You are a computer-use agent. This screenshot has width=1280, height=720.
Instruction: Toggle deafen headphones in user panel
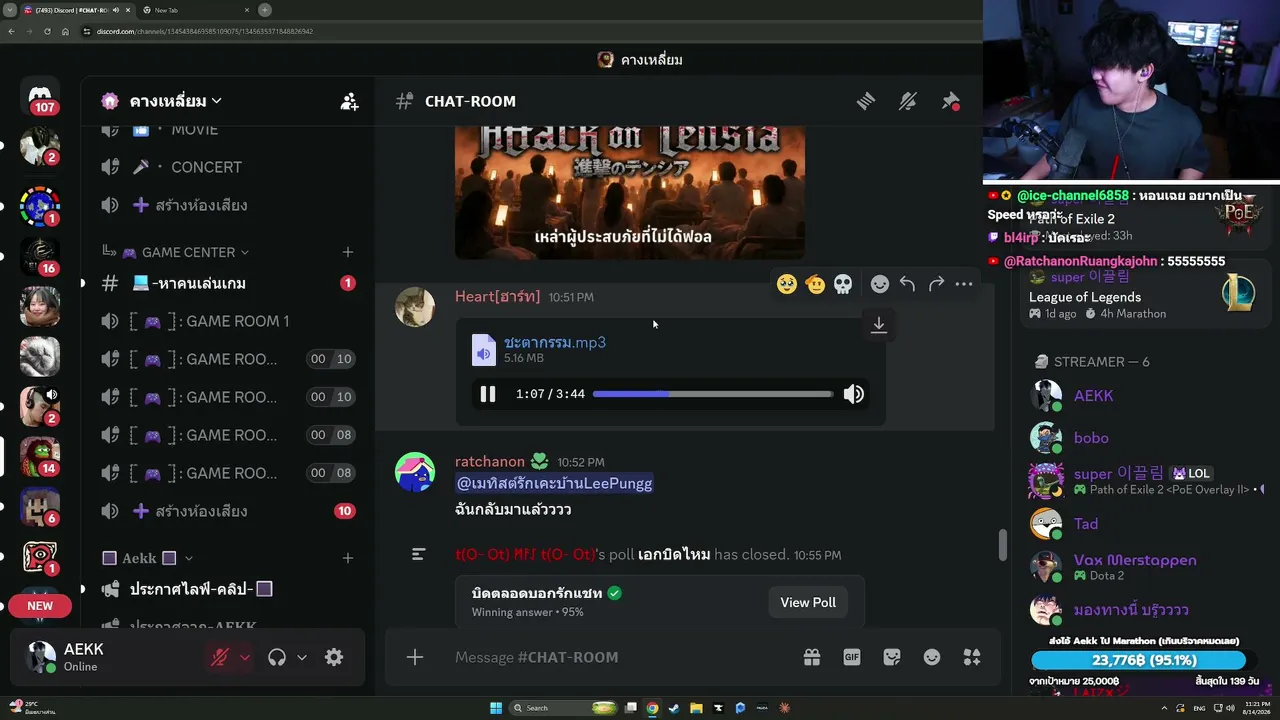tap(277, 657)
